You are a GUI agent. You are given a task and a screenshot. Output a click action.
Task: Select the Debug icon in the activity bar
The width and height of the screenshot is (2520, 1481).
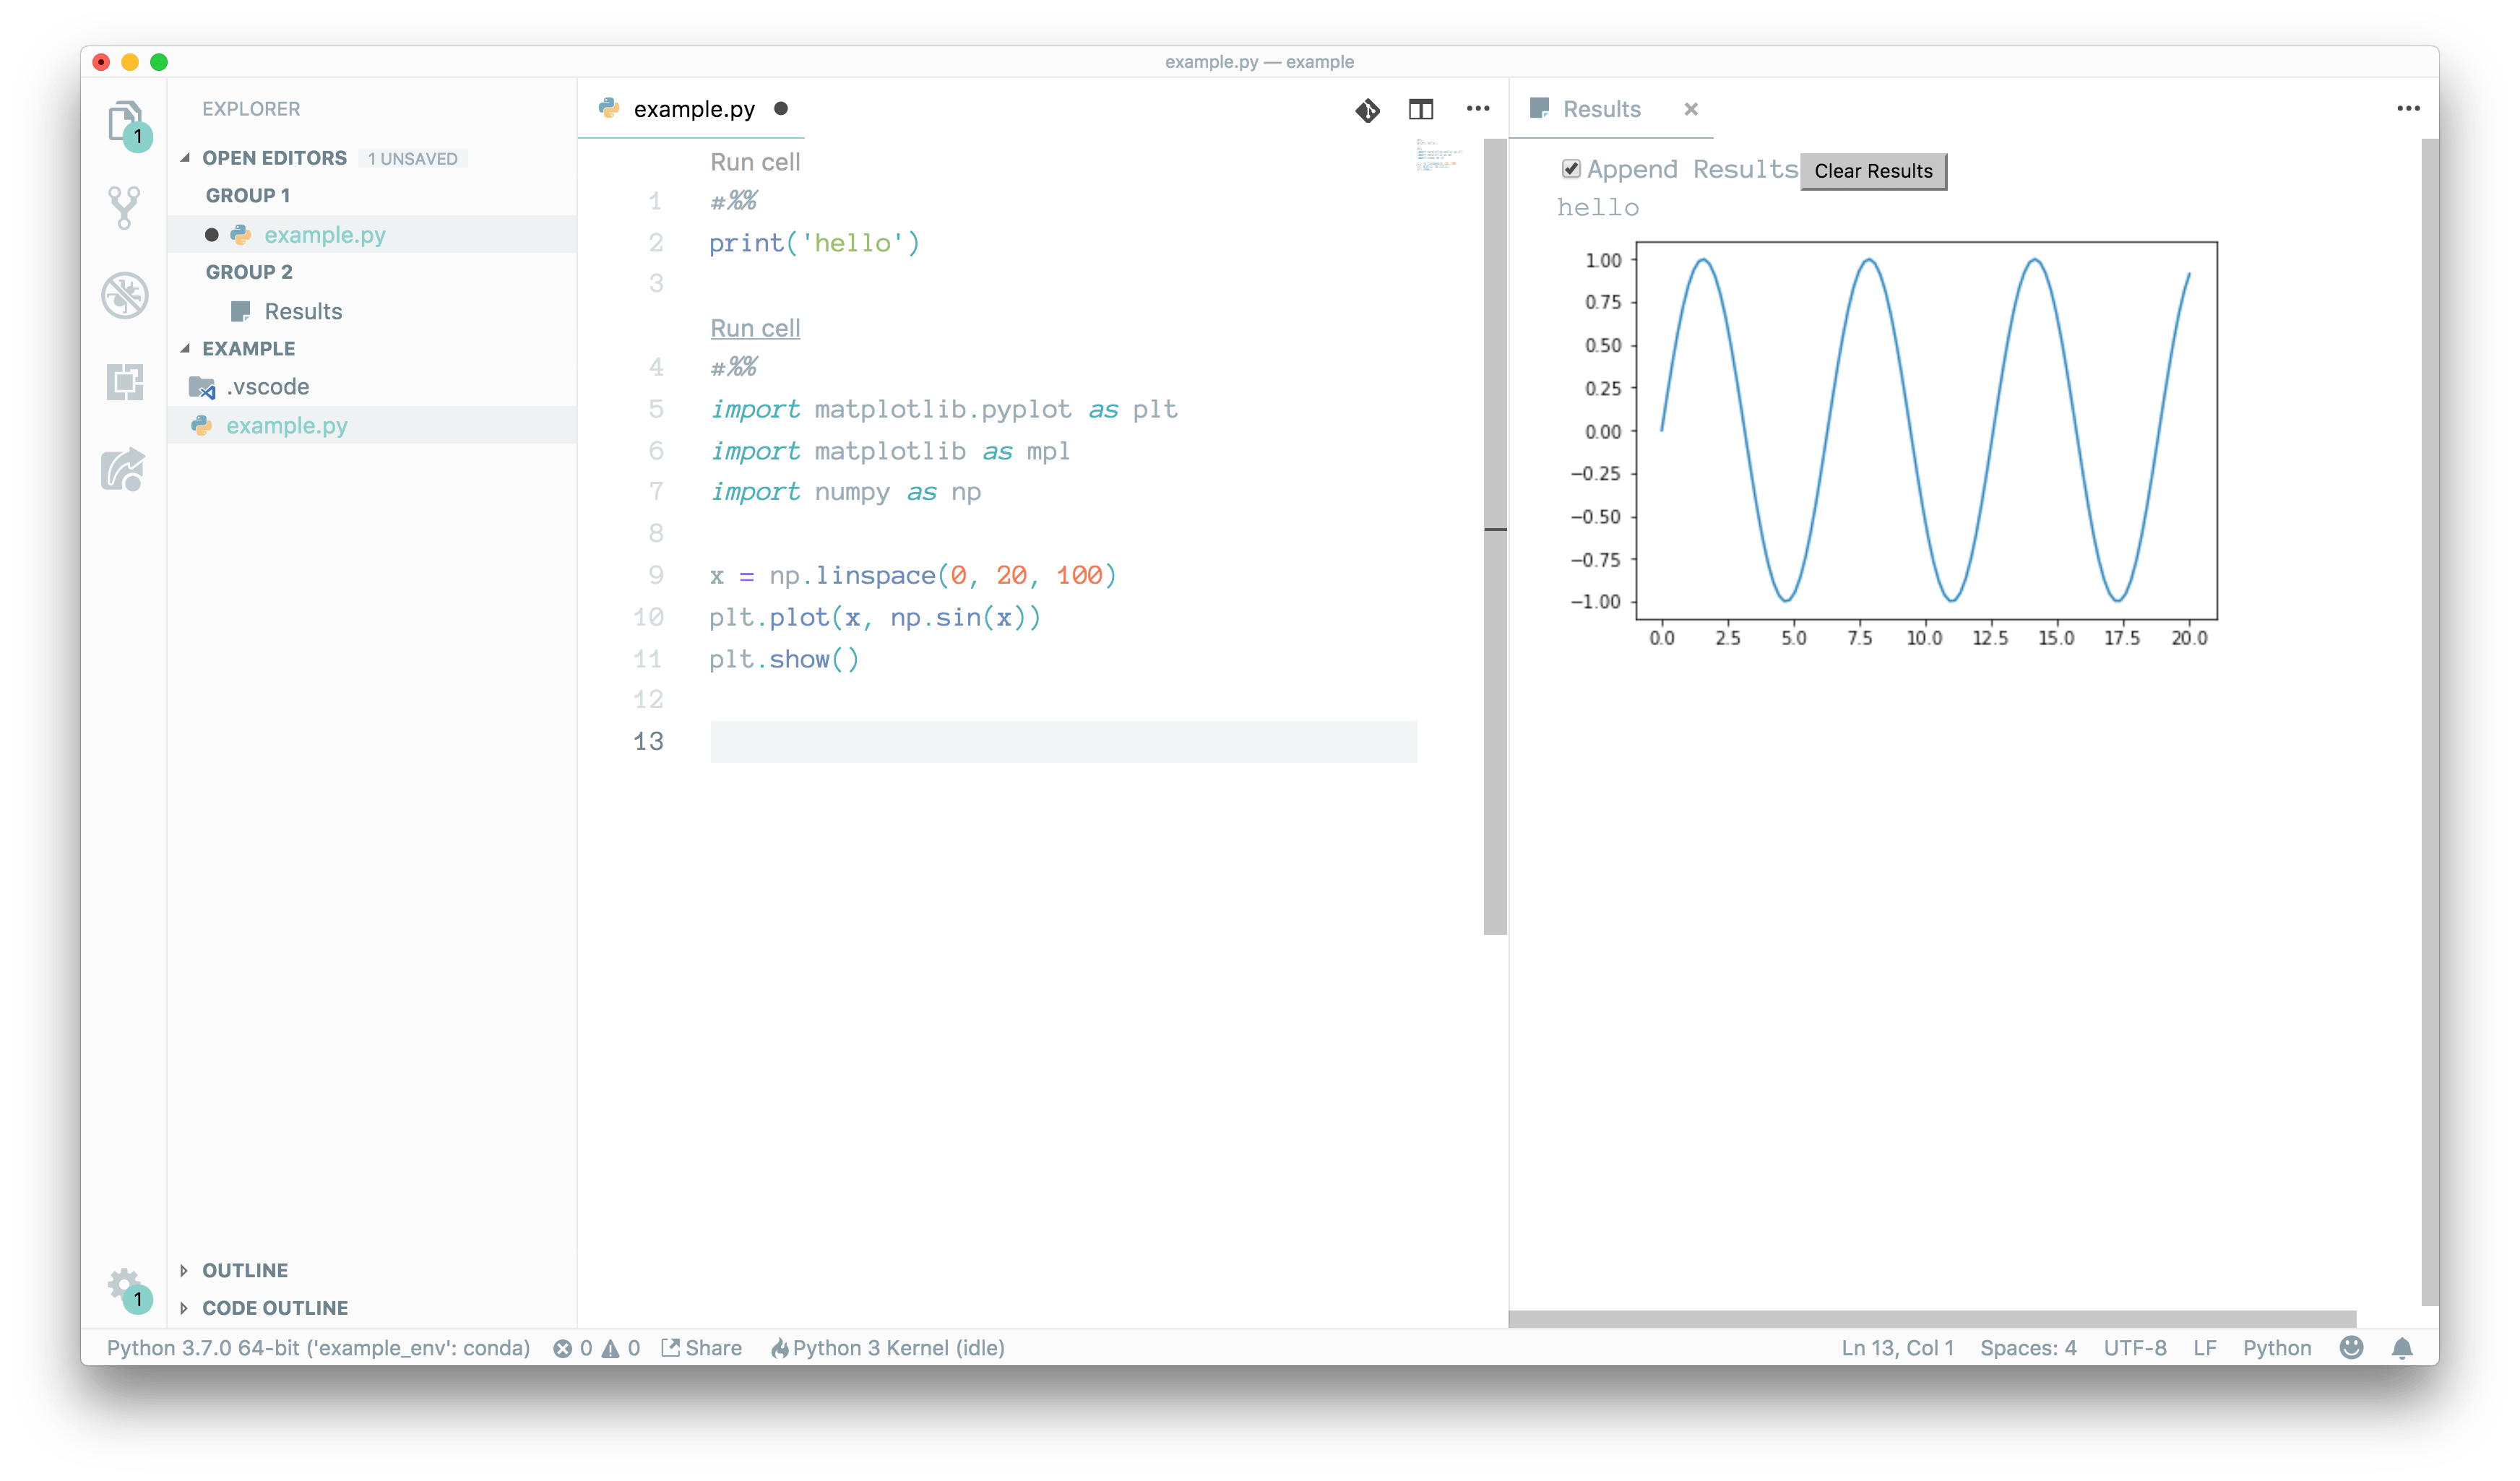pyautogui.click(x=124, y=295)
